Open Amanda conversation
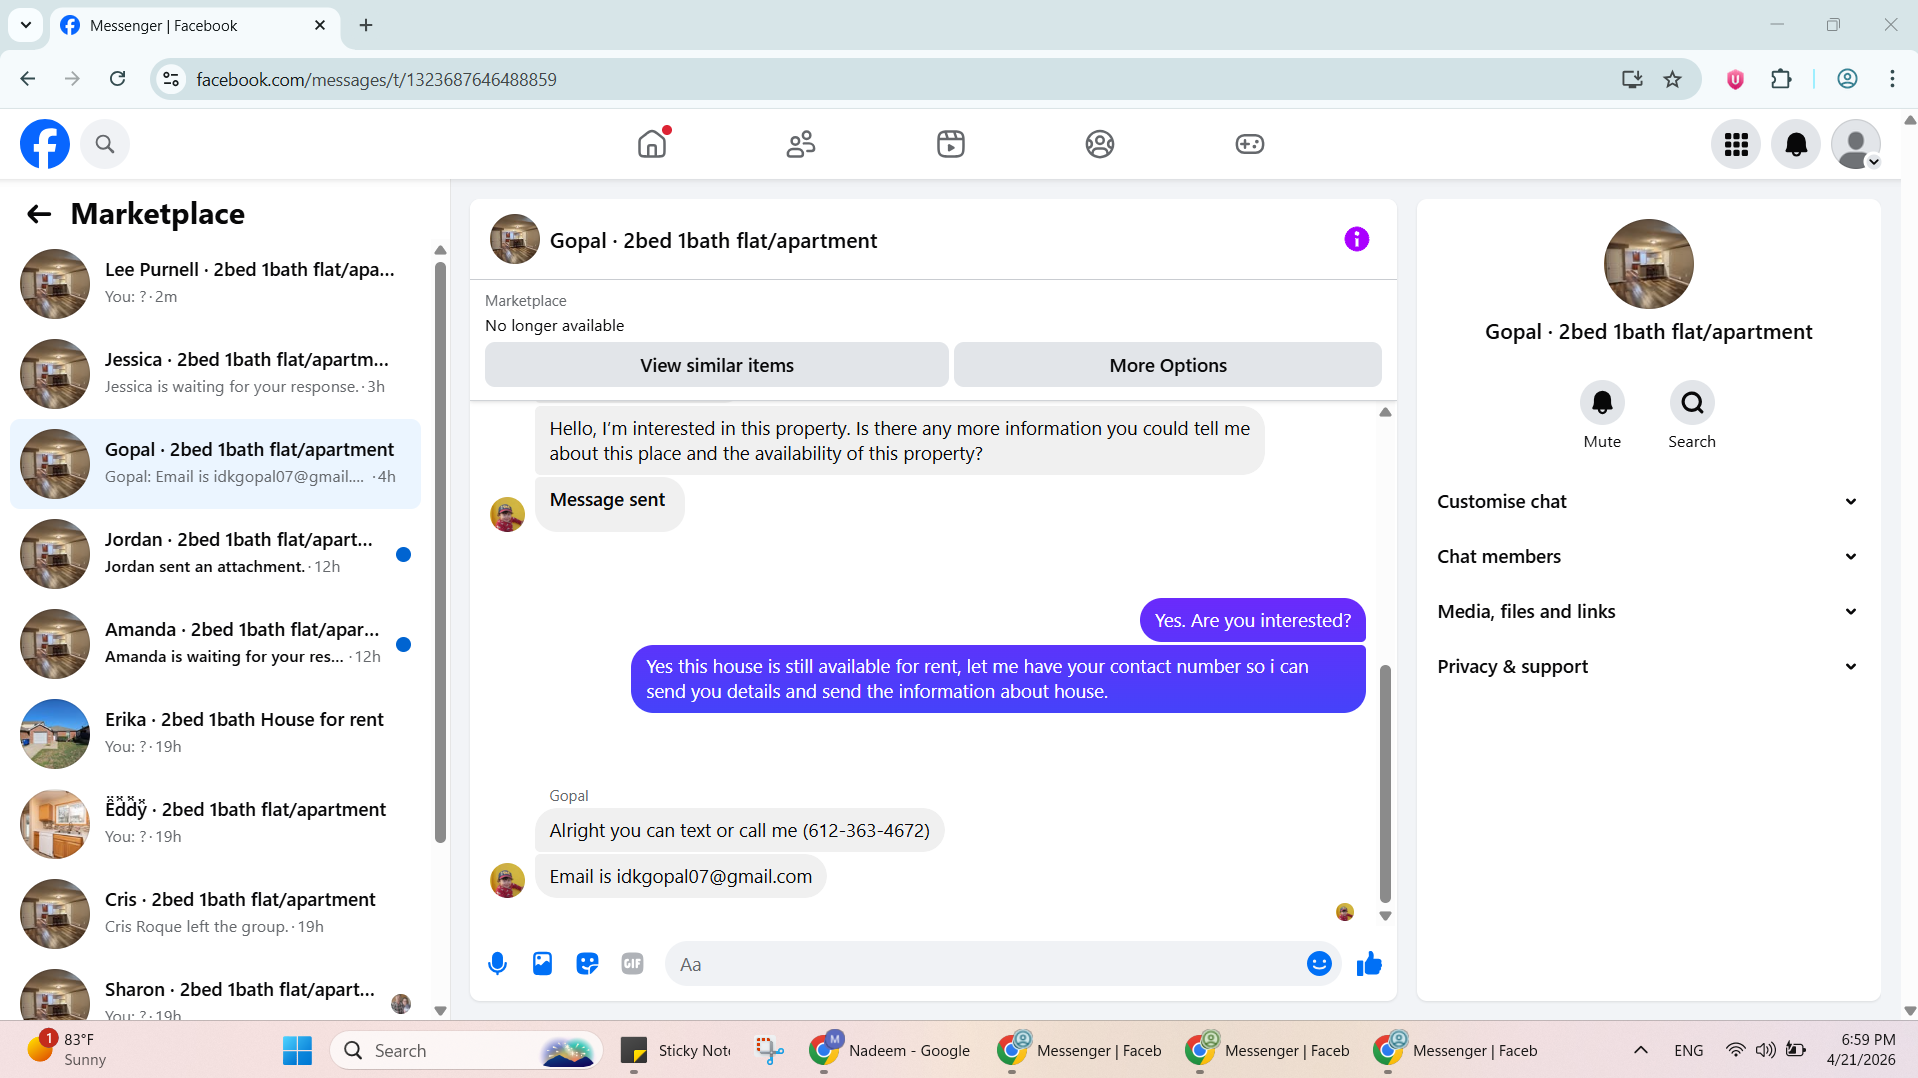This screenshot has width=1918, height=1078. point(215,644)
